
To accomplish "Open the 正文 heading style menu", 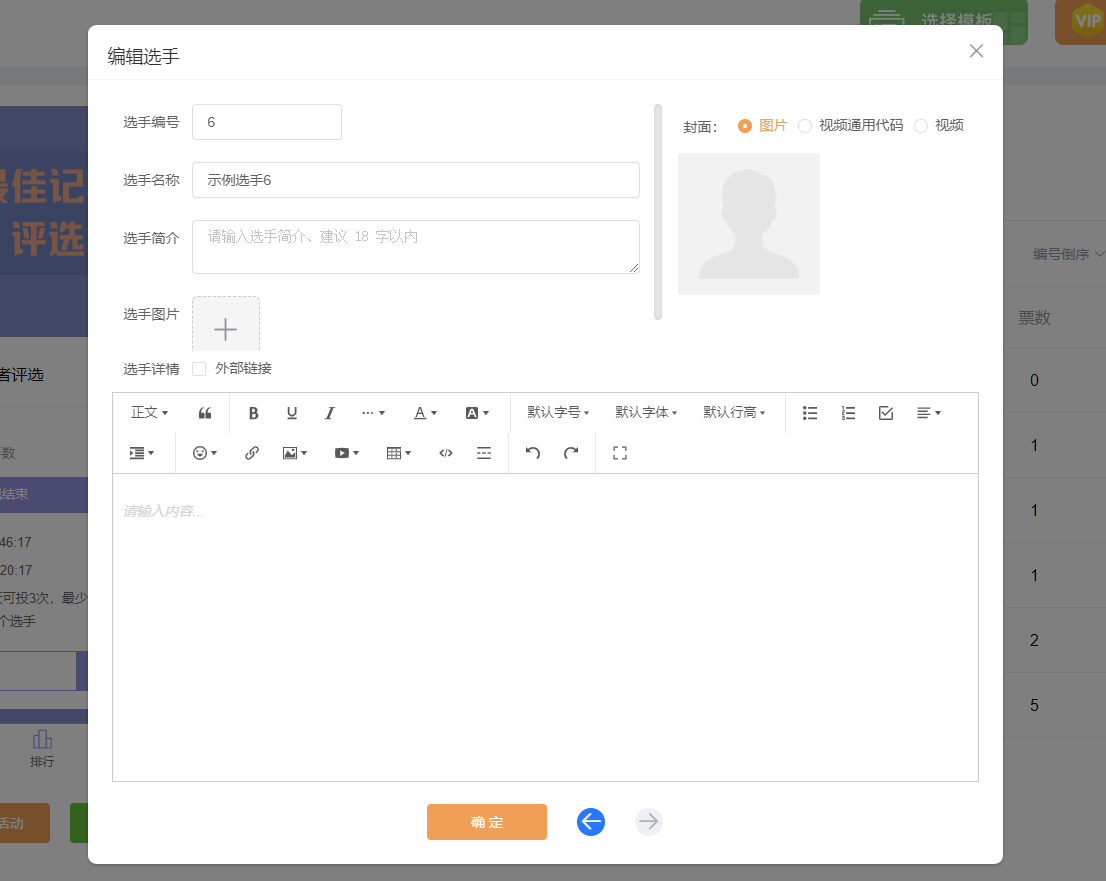I will pos(149,413).
